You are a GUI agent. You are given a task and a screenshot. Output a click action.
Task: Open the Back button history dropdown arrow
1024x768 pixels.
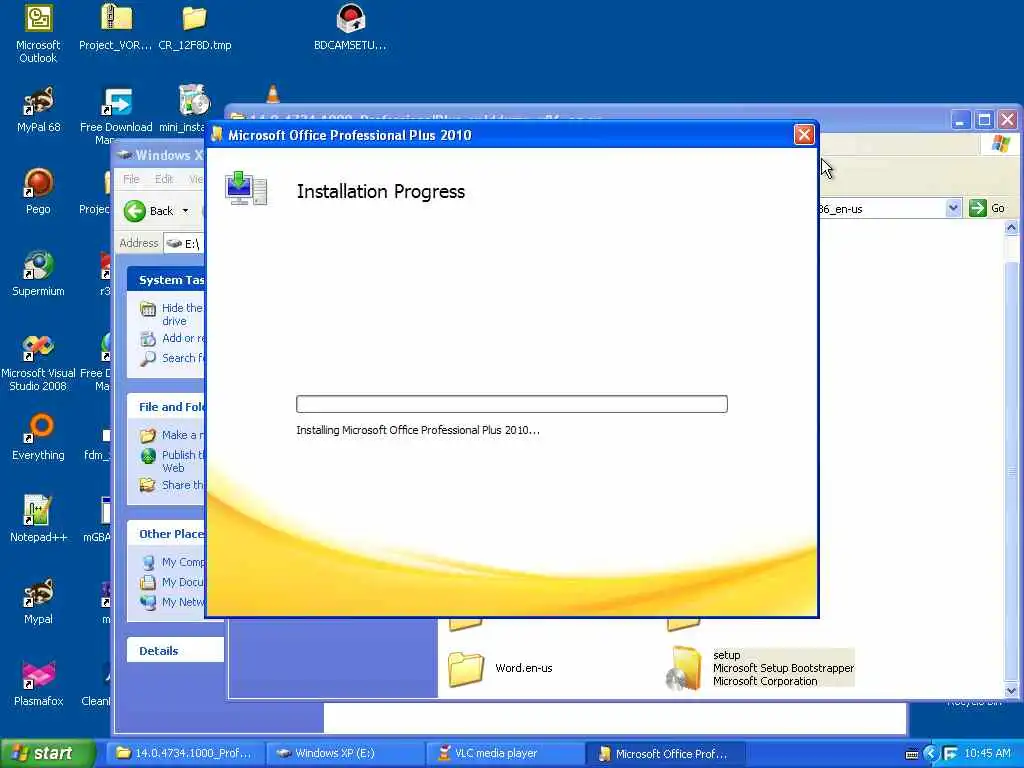click(x=185, y=211)
